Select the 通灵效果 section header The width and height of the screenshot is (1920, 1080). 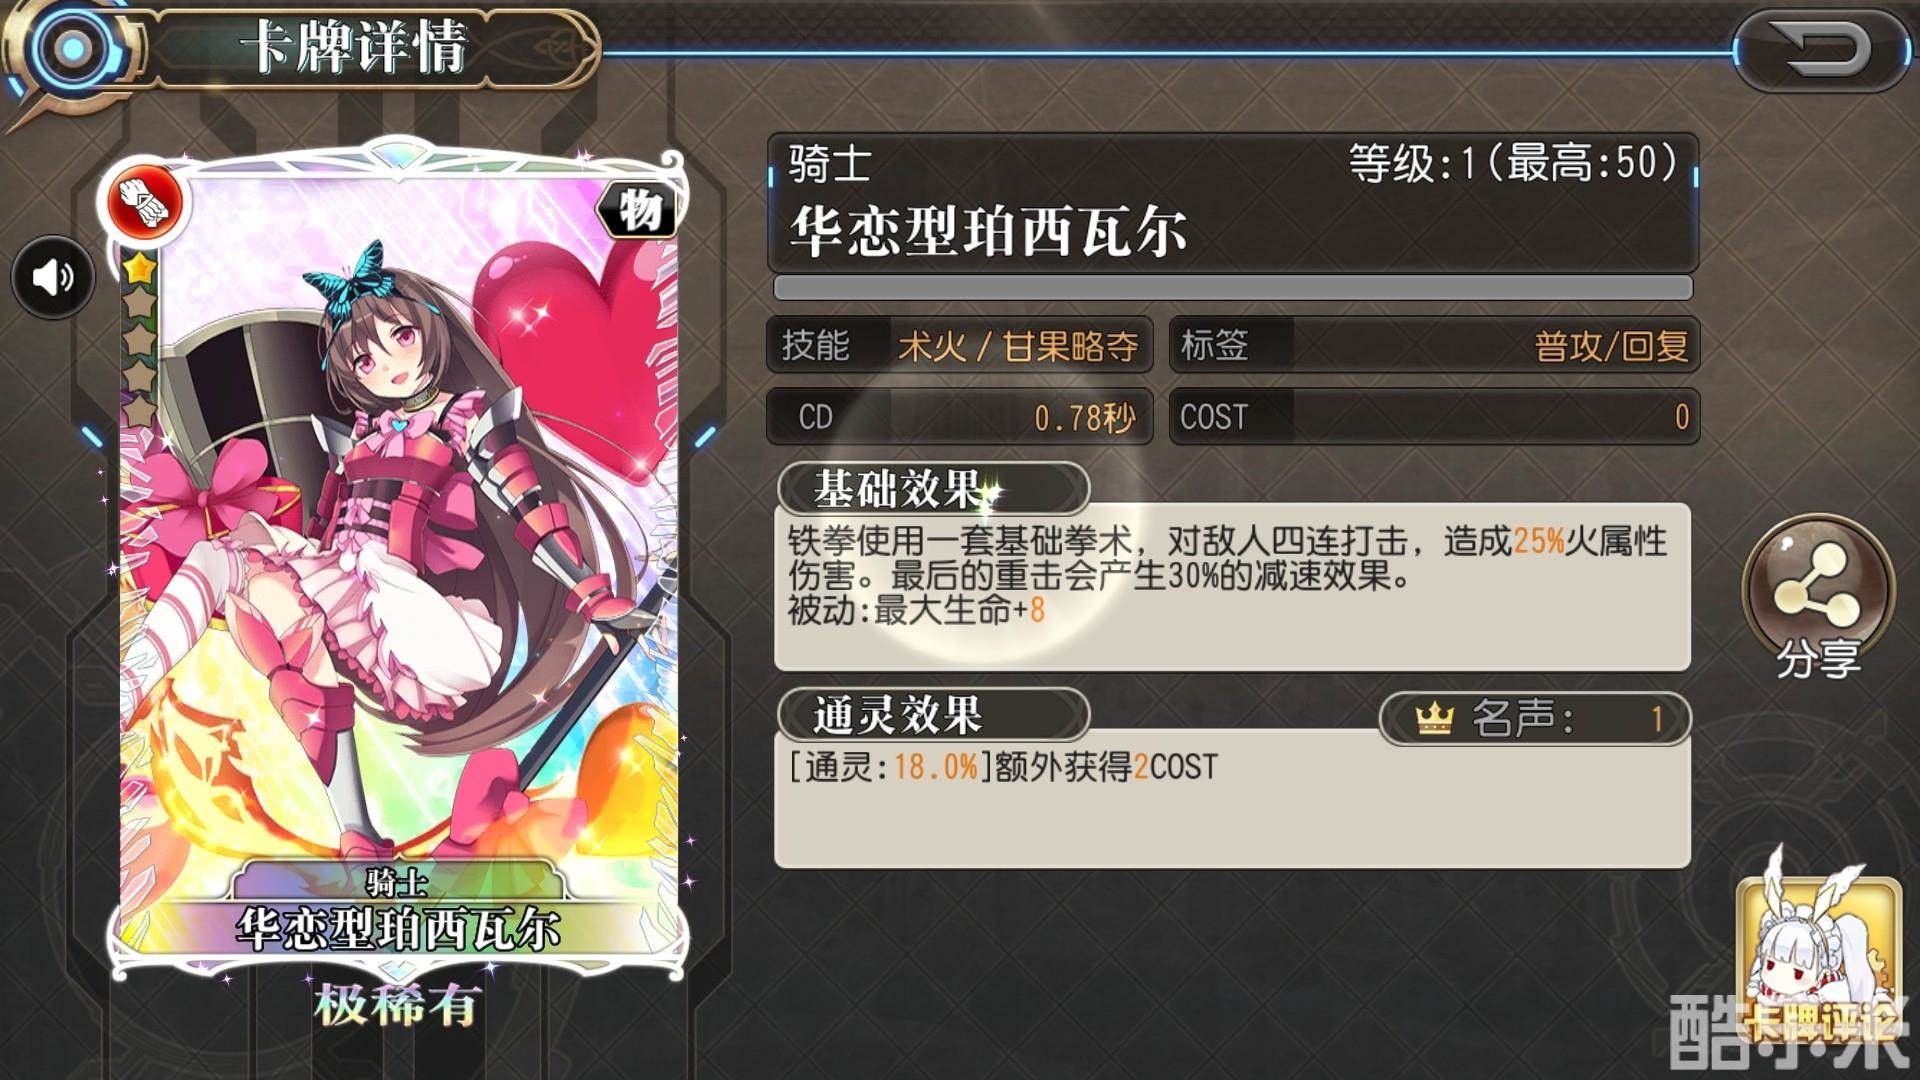[x=932, y=715]
